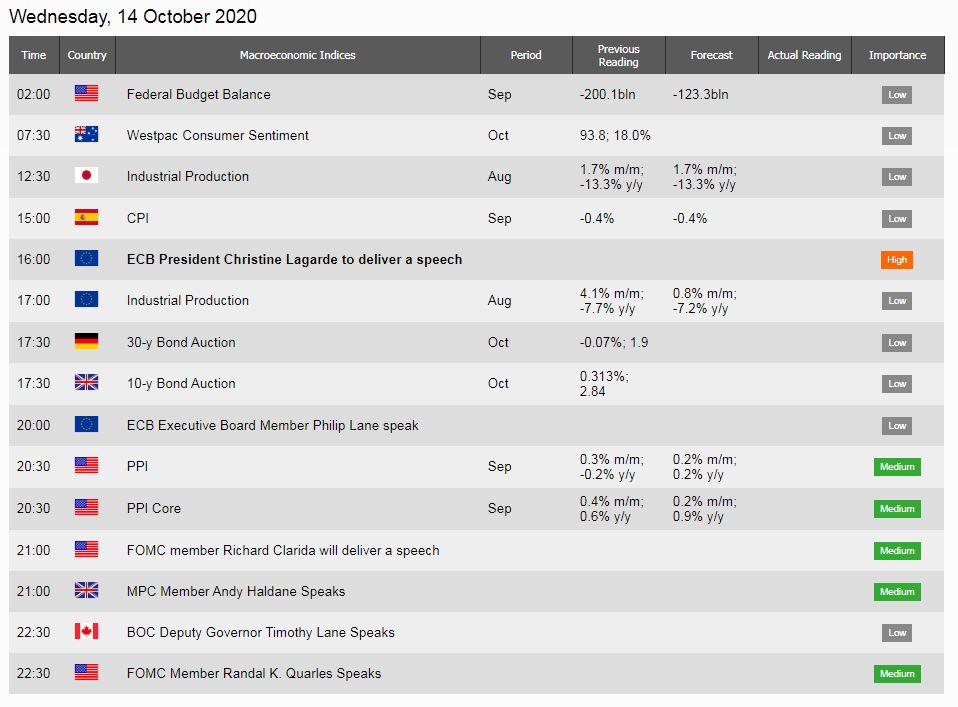Click the German flag for 30-y Bond Auction

pyautogui.click(x=86, y=342)
